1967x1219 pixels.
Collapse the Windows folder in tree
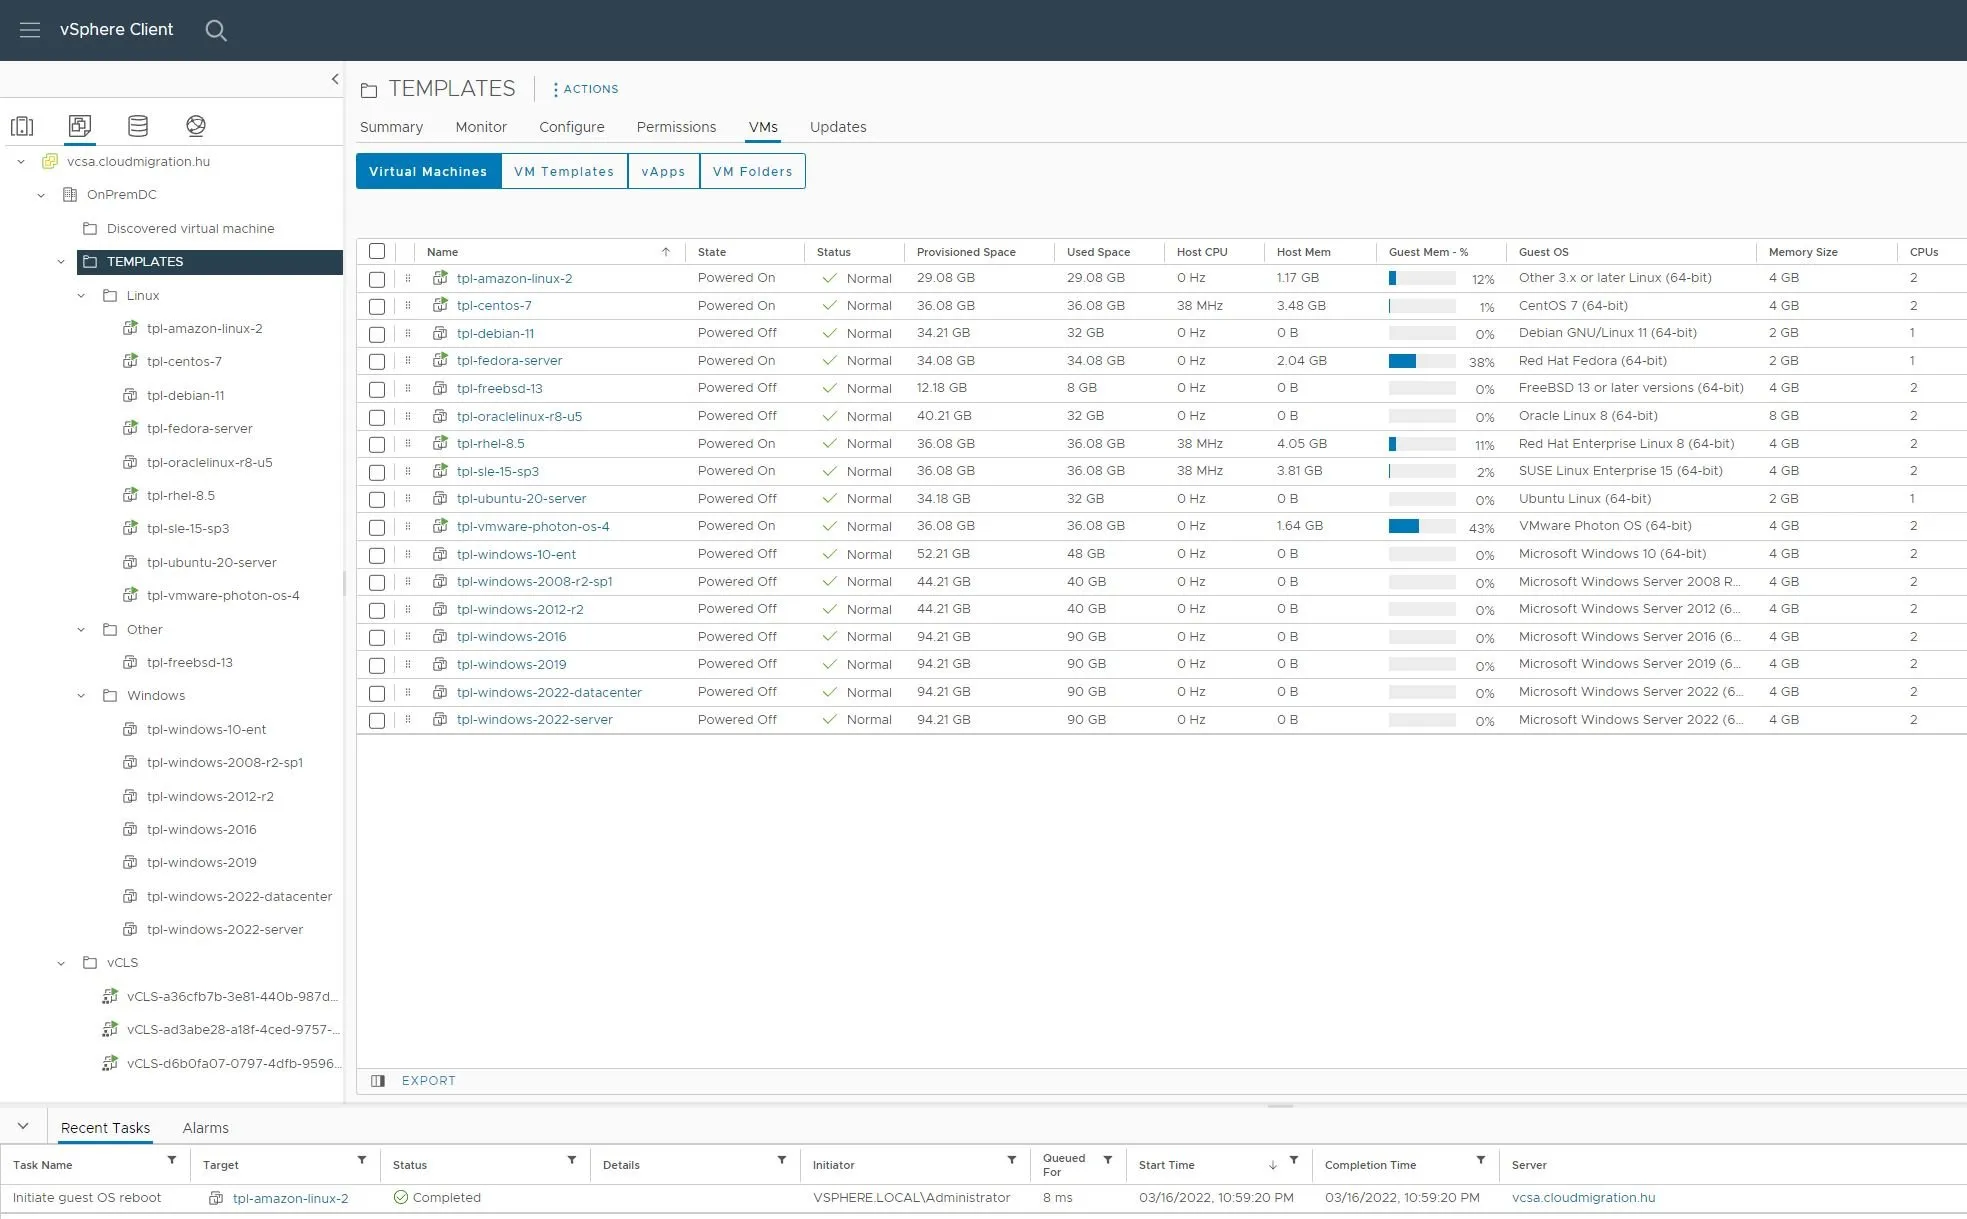(81, 696)
